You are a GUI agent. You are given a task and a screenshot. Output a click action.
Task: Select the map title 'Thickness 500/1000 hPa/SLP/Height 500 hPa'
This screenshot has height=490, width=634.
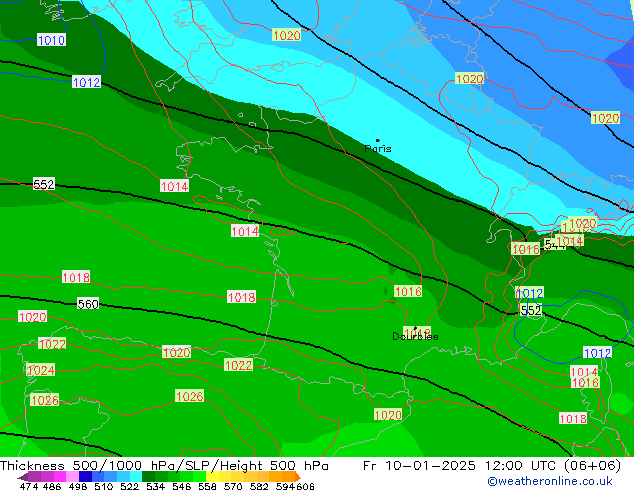164,466
